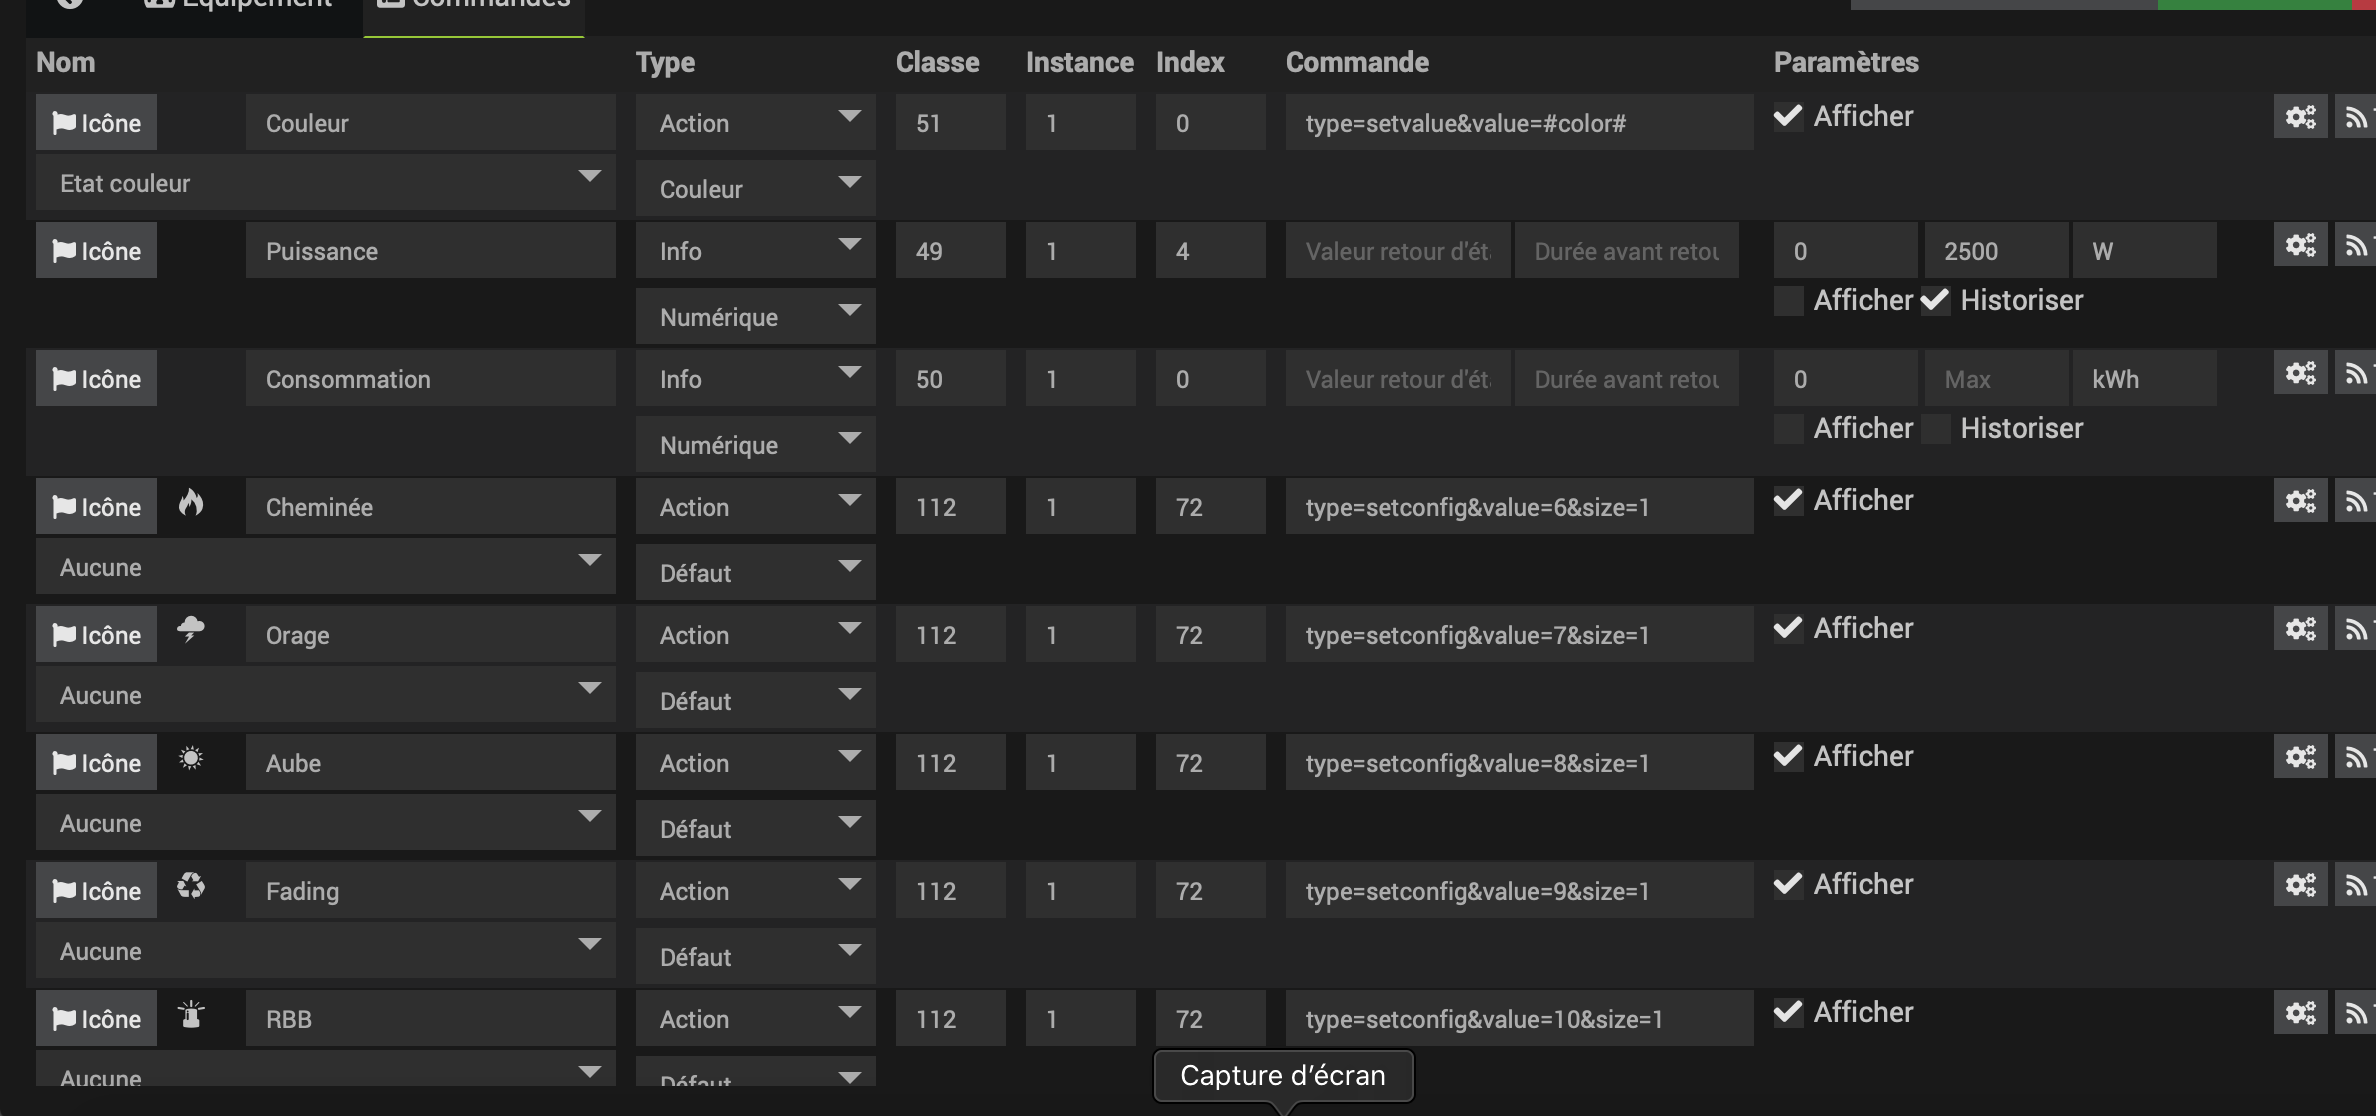Click the storm cloud icon beside Orage
Image resolution: width=2376 pixels, height=1116 pixels.
tap(191, 630)
